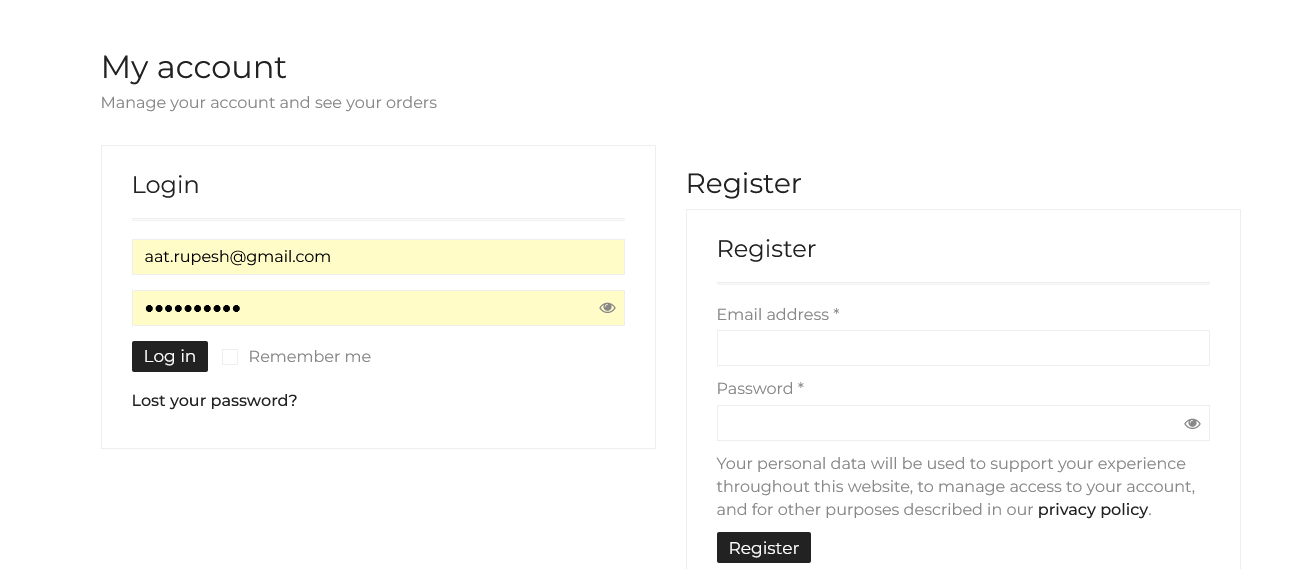This screenshot has height=569, width=1303.
Task: Show the login password using the eye icon
Action: 607,308
